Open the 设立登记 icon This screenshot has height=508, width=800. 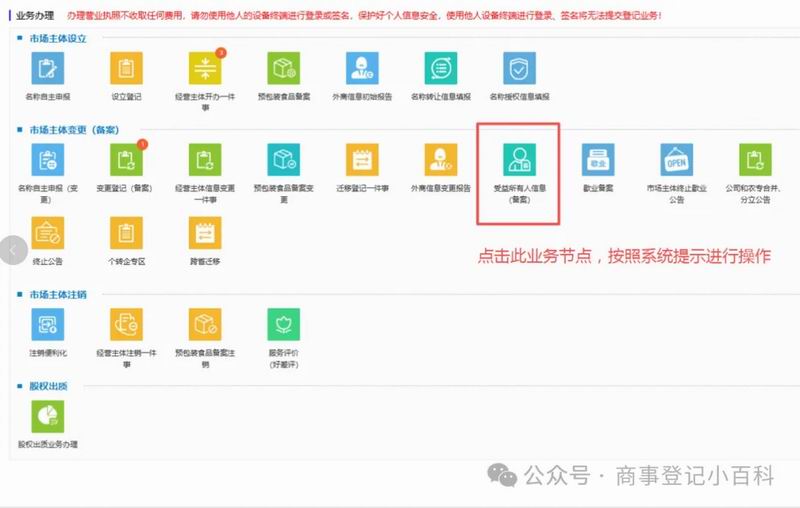(126, 68)
